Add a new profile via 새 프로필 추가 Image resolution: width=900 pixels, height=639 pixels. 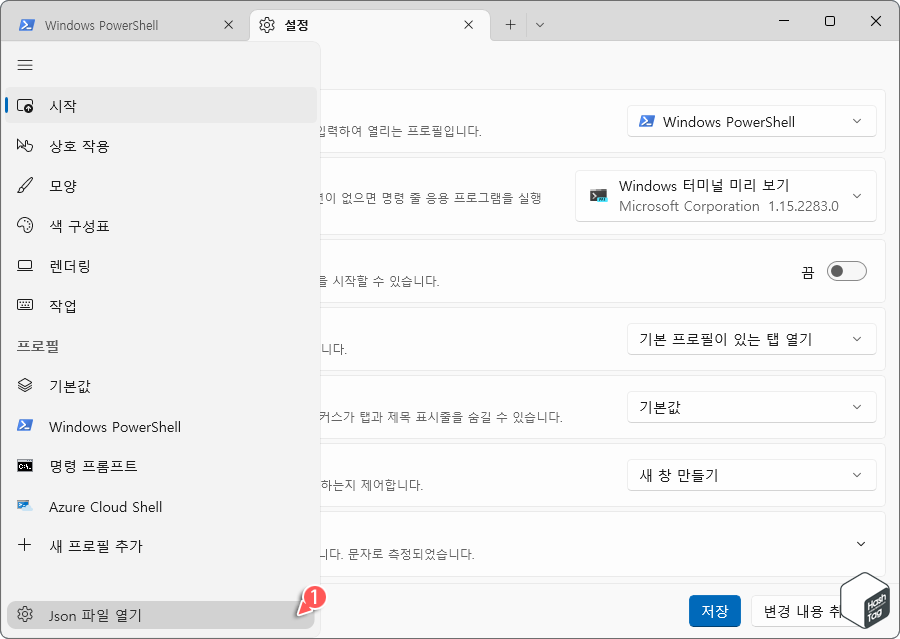[161, 546]
